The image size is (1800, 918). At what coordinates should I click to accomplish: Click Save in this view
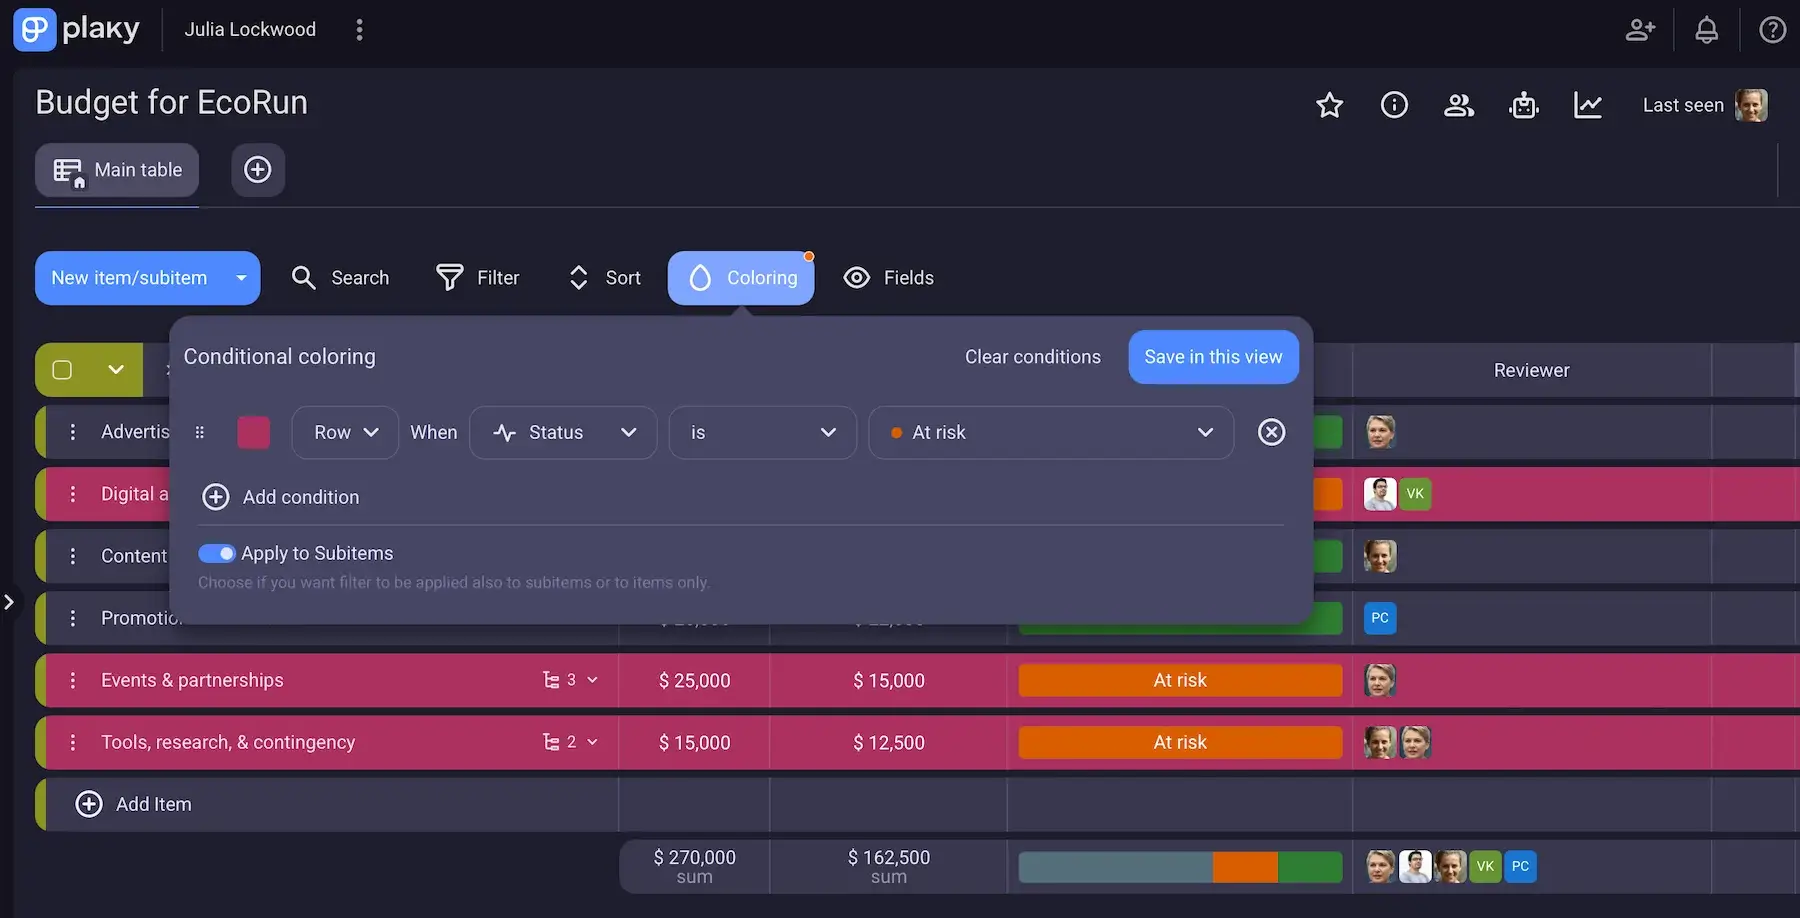(x=1213, y=357)
